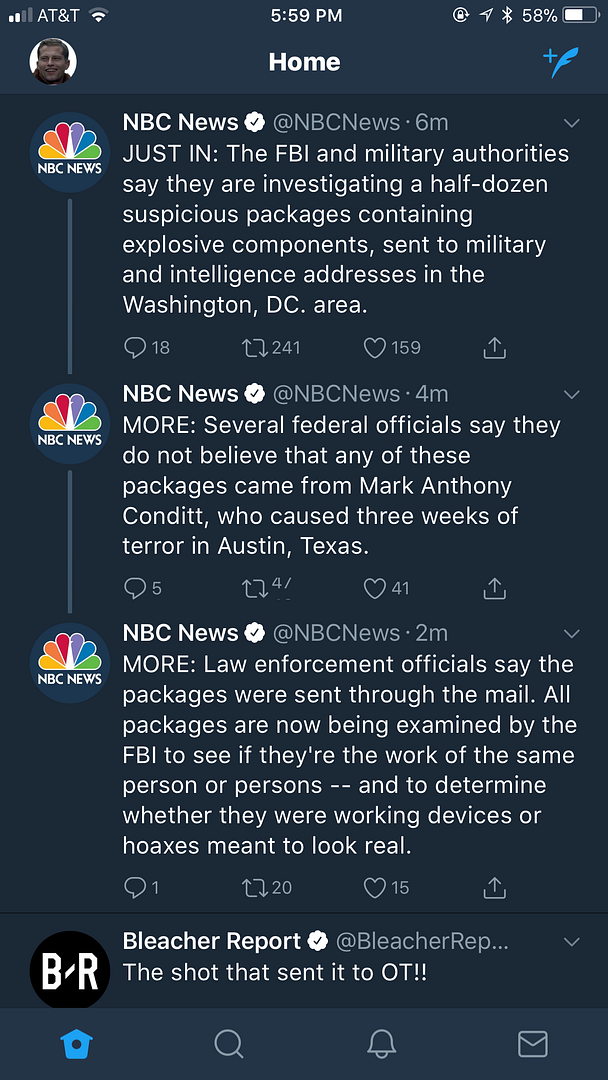The width and height of the screenshot is (608, 1080).
Task: Go to the Messages envelope tab
Action: point(532,1044)
